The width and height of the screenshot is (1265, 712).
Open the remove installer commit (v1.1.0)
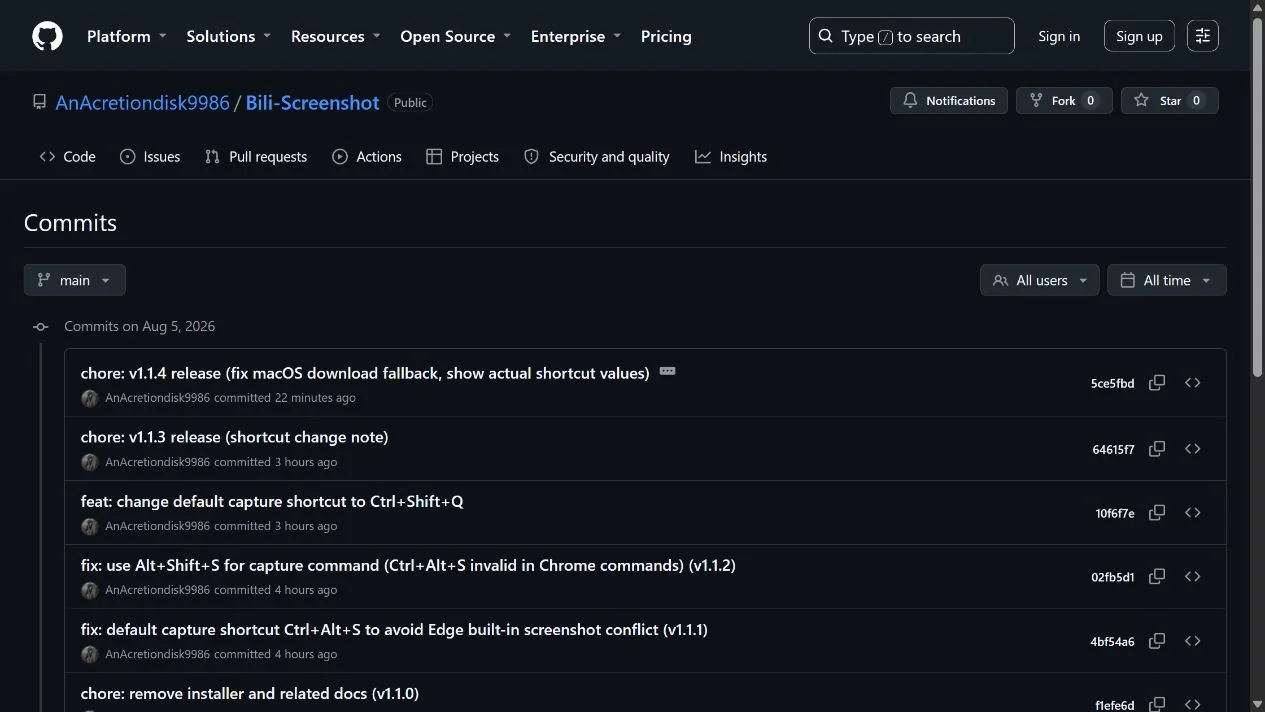250,693
